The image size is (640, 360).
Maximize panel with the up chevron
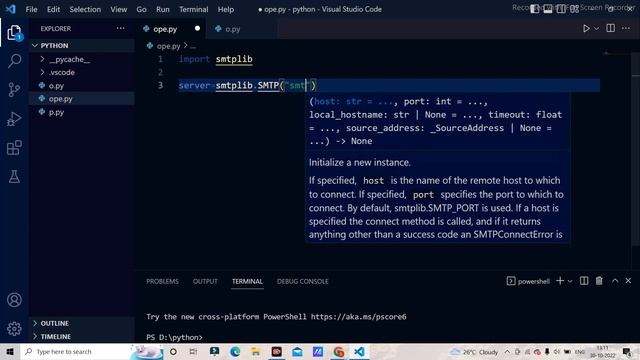click(x=615, y=281)
